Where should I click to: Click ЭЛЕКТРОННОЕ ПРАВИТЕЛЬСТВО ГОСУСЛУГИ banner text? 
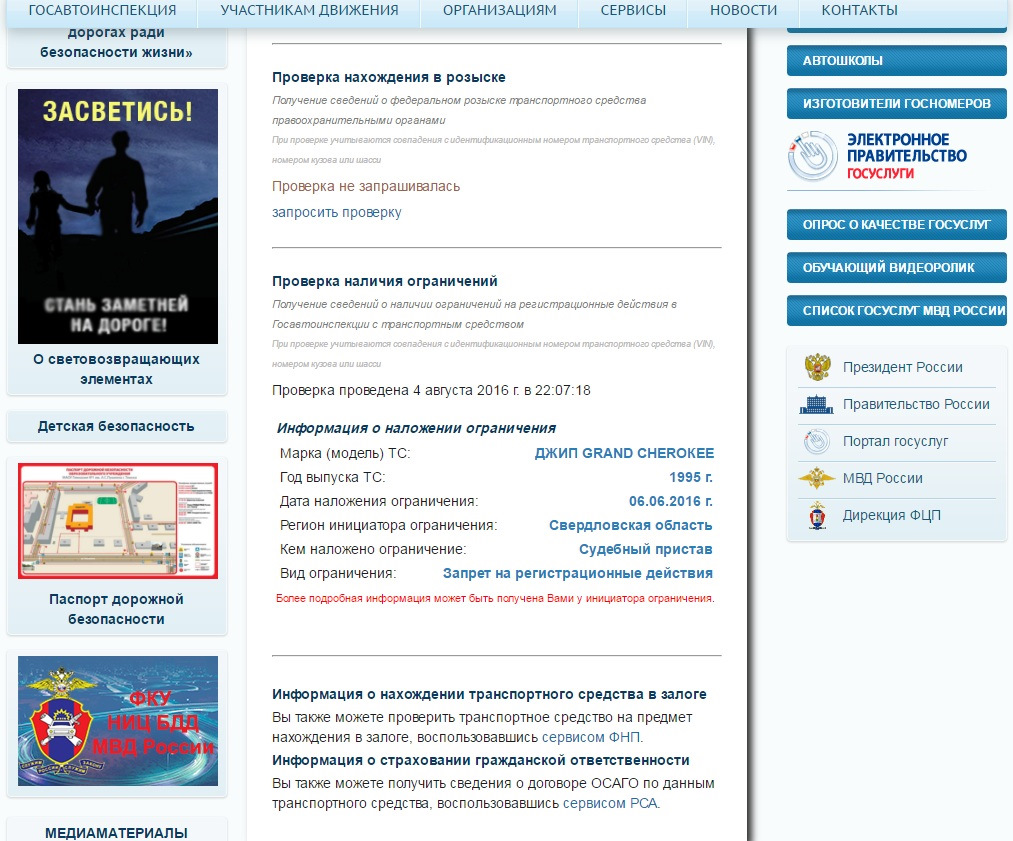tap(906, 156)
